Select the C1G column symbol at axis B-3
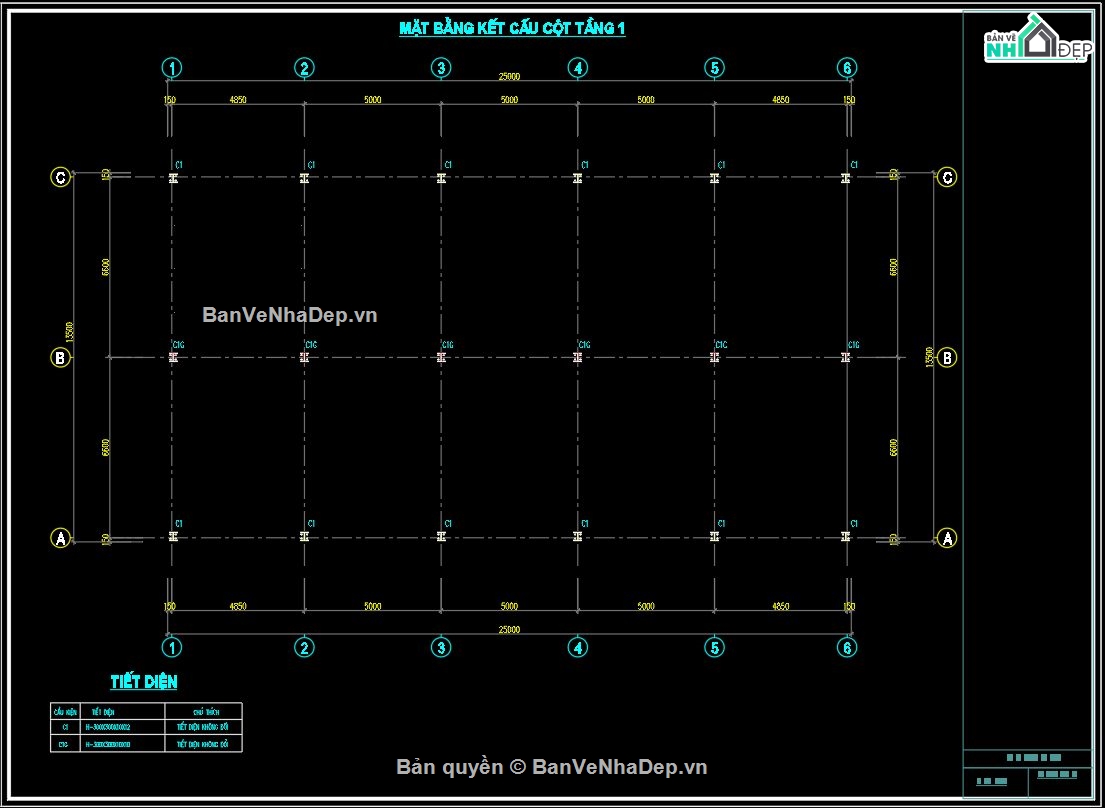This screenshot has width=1105, height=808. tap(441, 357)
